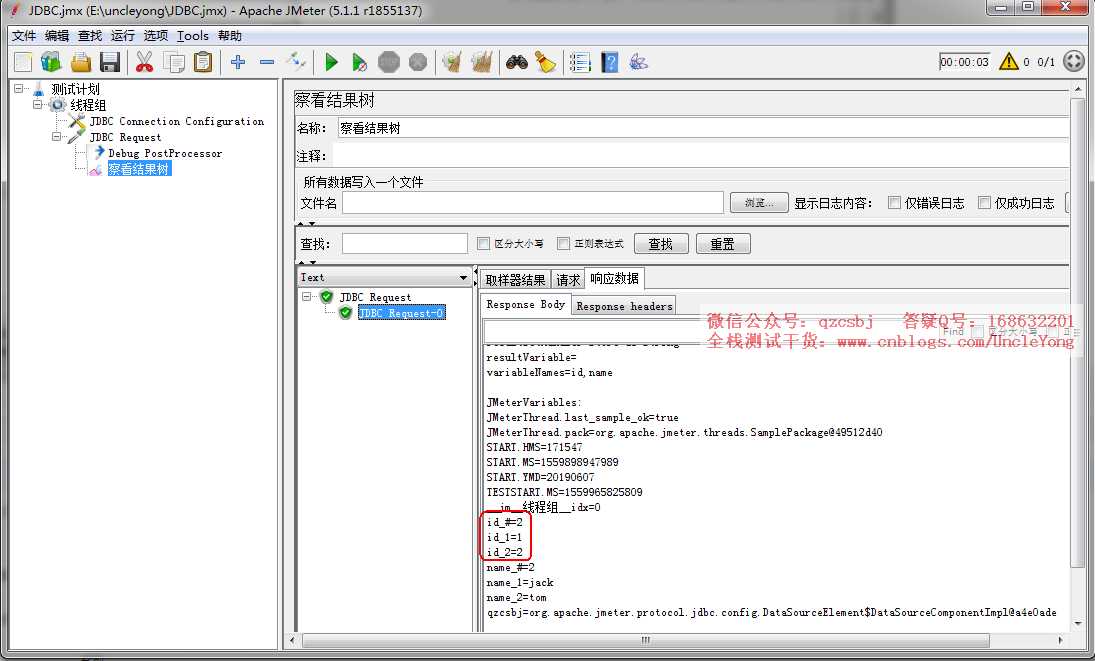1095x661 pixels.
Task: Collapse the 线程组 tree node
Action: tap(37, 105)
